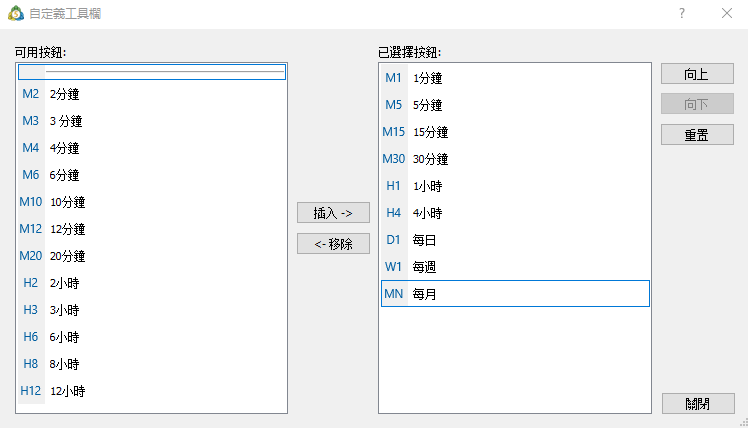Select the W1 weekly icon
The image size is (748, 428).
click(x=394, y=267)
